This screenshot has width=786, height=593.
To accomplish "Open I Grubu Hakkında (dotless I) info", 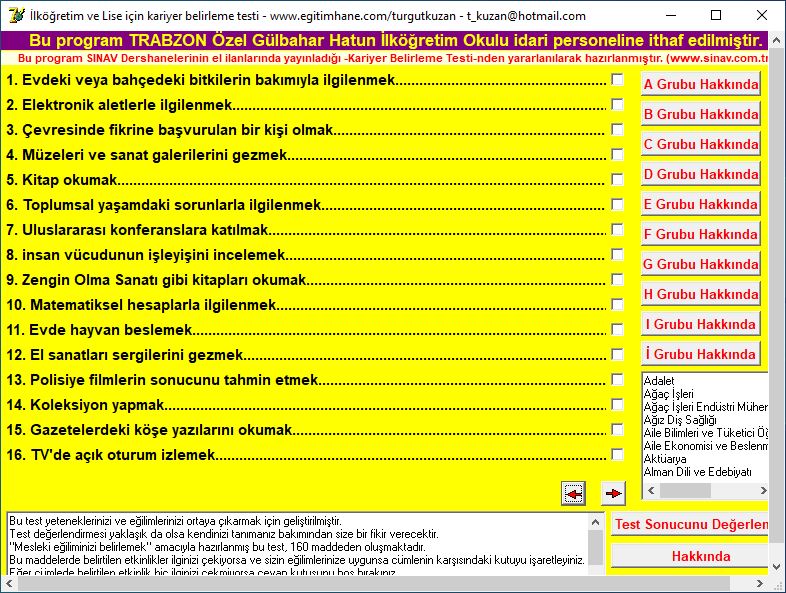I will pos(701,324).
